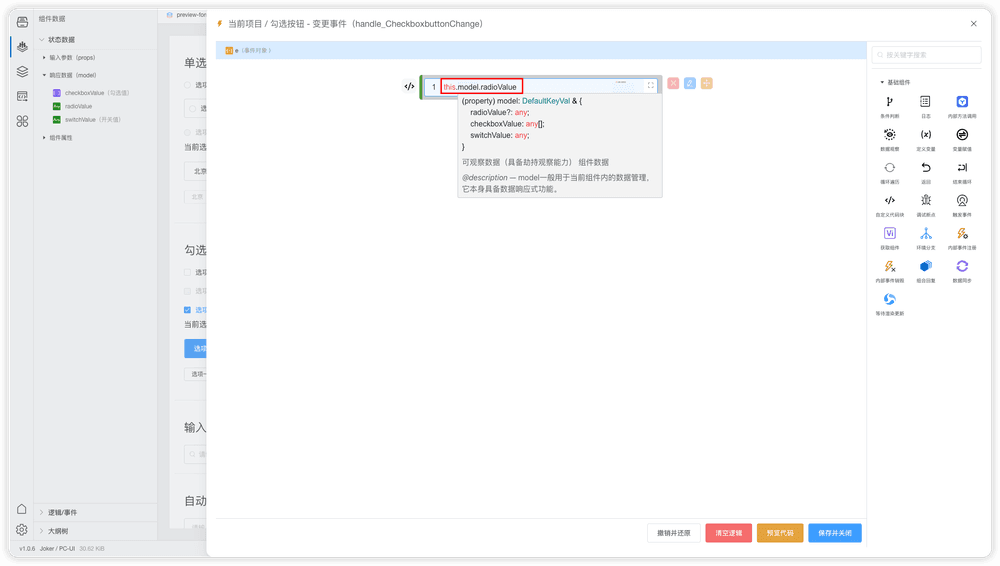Viewport: 1000px width, 566px height.
Task: Click the code block </> node icon on canvas
Action: [x=409, y=86]
